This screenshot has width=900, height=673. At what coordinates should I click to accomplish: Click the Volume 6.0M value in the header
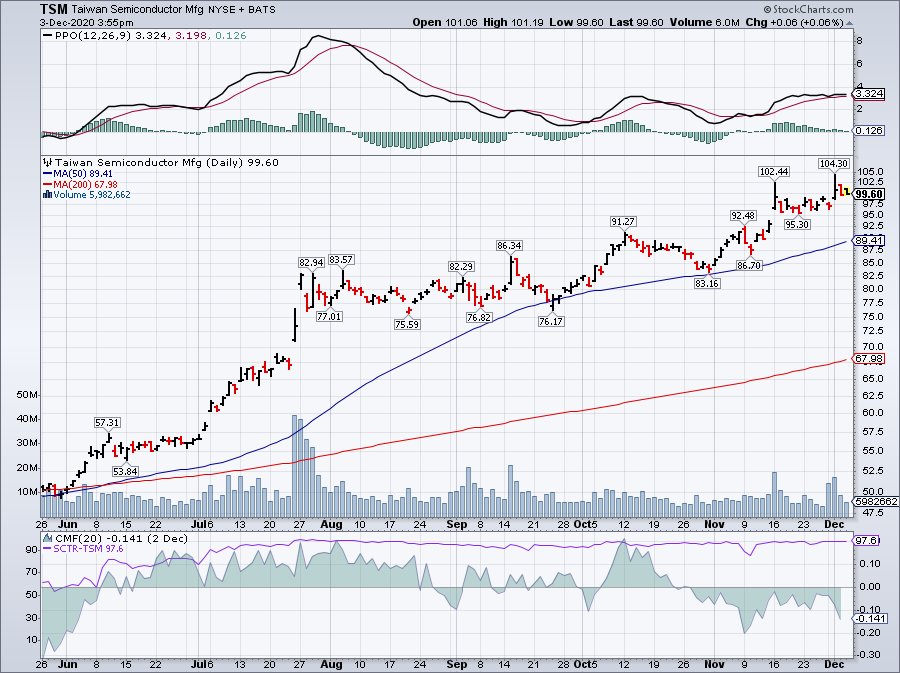coord(704,23)
